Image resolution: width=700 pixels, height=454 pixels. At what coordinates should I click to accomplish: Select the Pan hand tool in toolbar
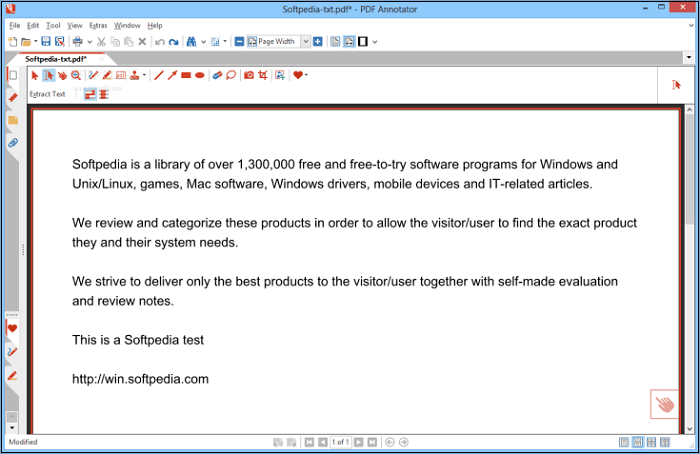coord(62,75)
